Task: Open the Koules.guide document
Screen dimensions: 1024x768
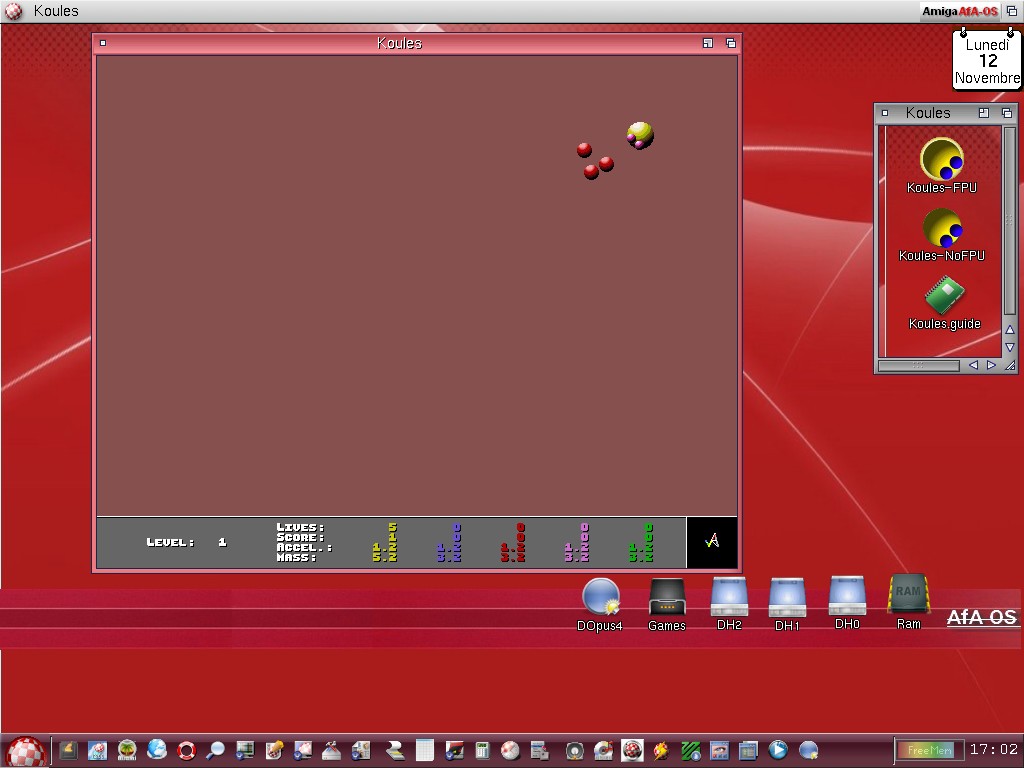Action: click(944, 296)
